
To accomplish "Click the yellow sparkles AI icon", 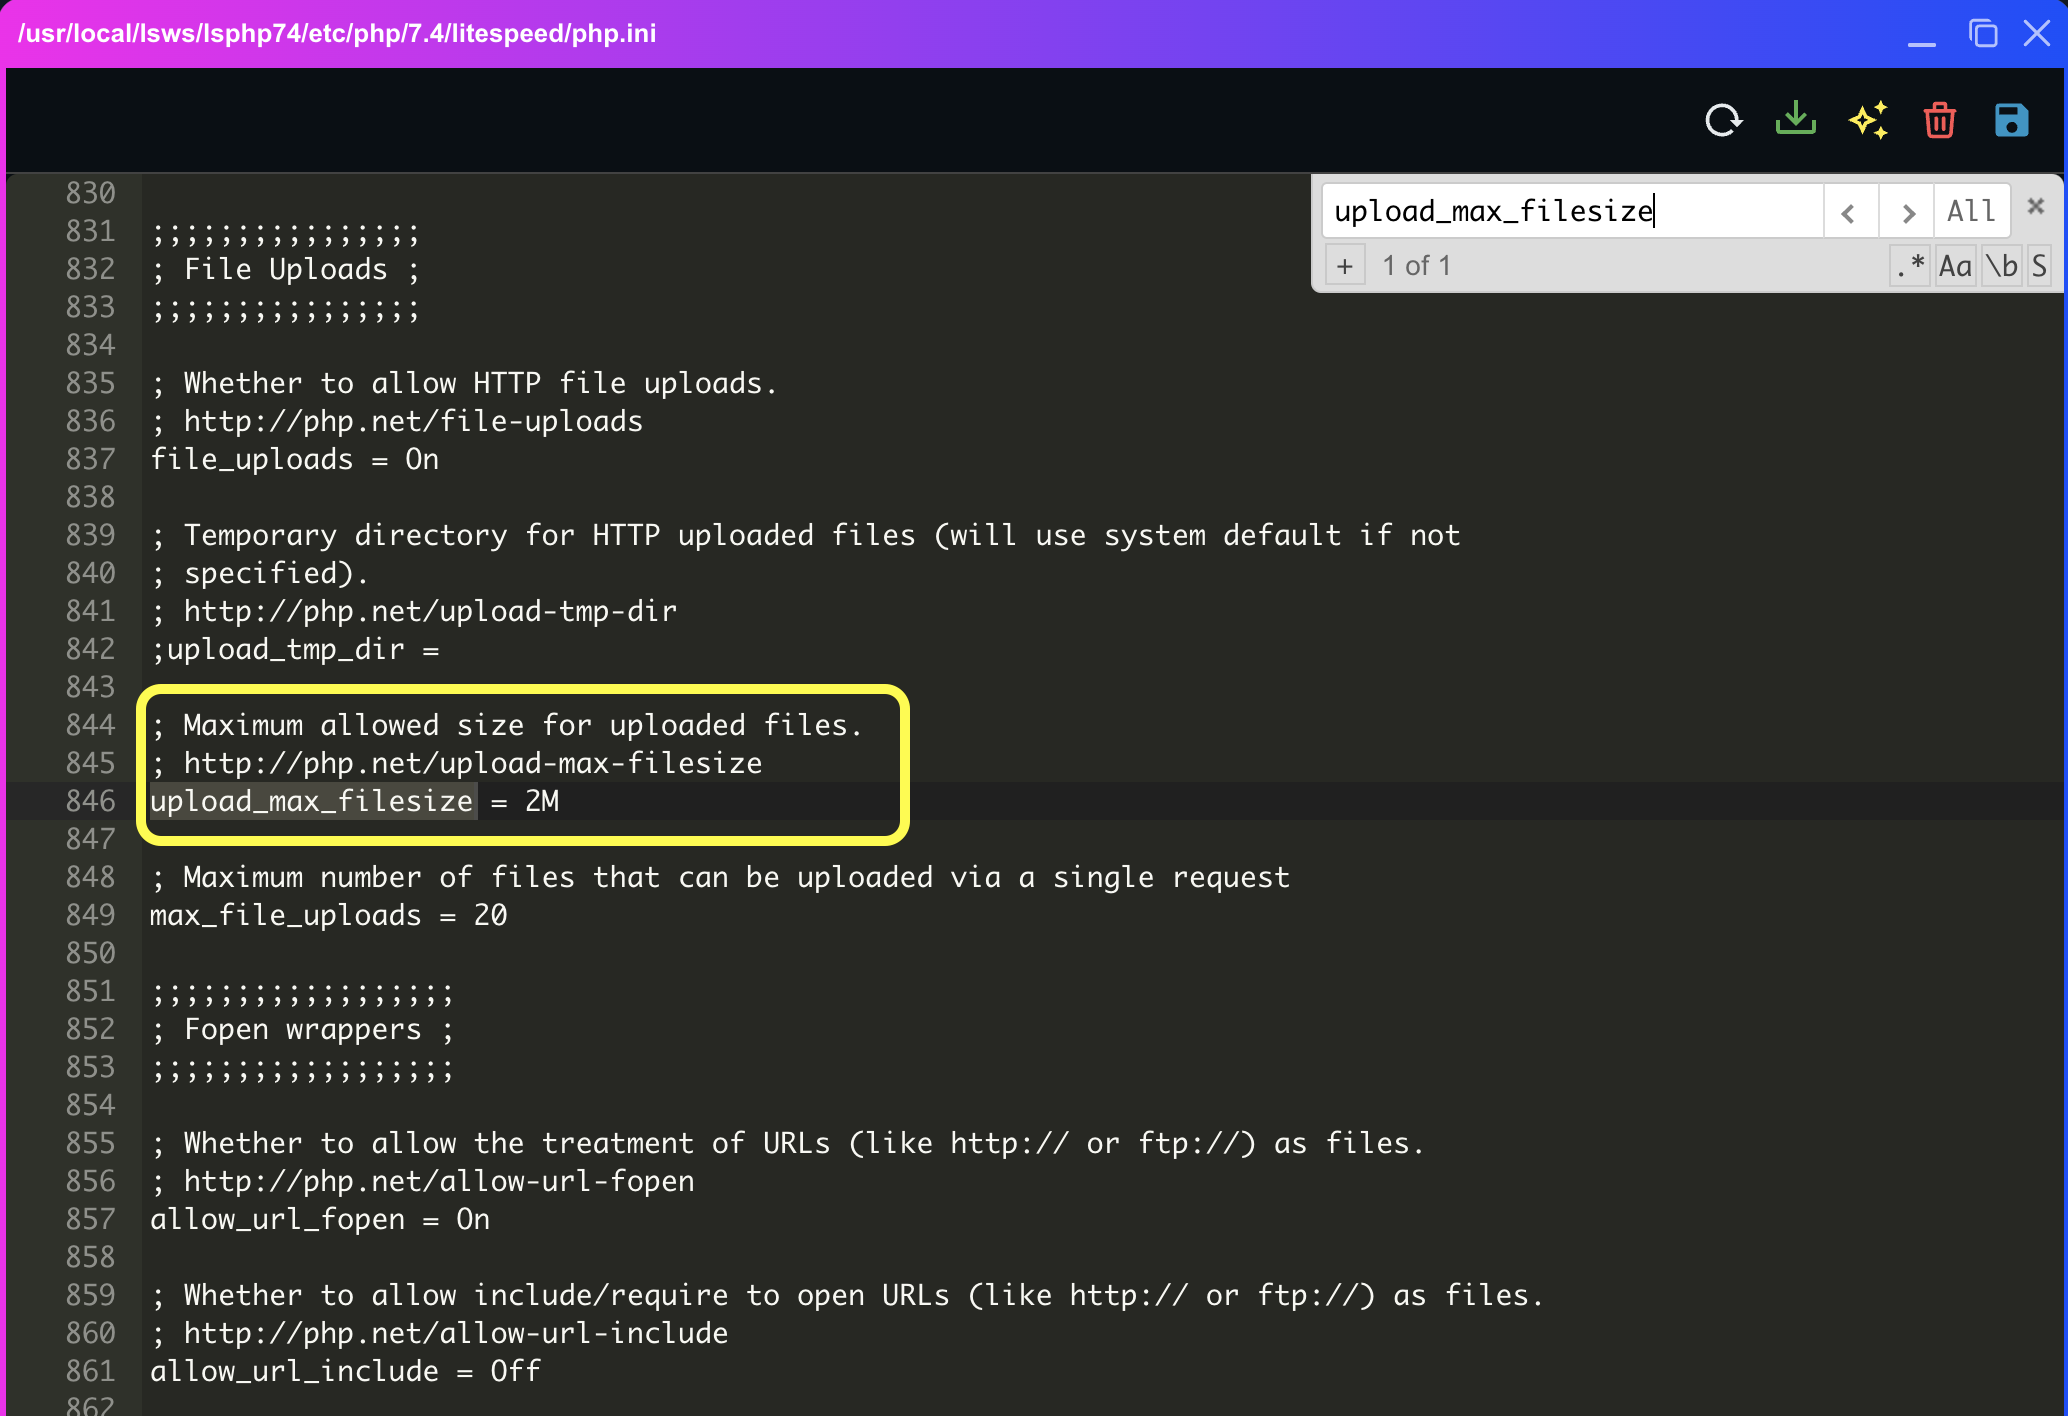I will pyautogui.click(x=1867, y=121).
